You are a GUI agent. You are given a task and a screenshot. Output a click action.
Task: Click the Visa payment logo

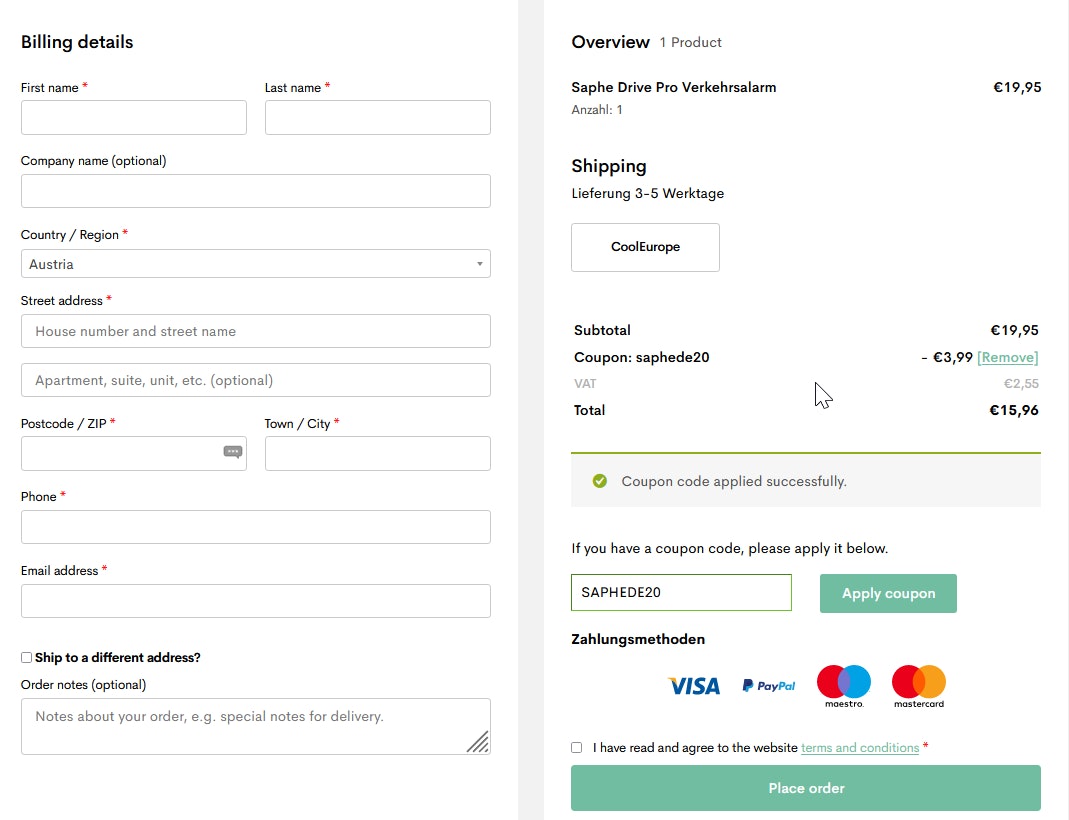point(694,686)
